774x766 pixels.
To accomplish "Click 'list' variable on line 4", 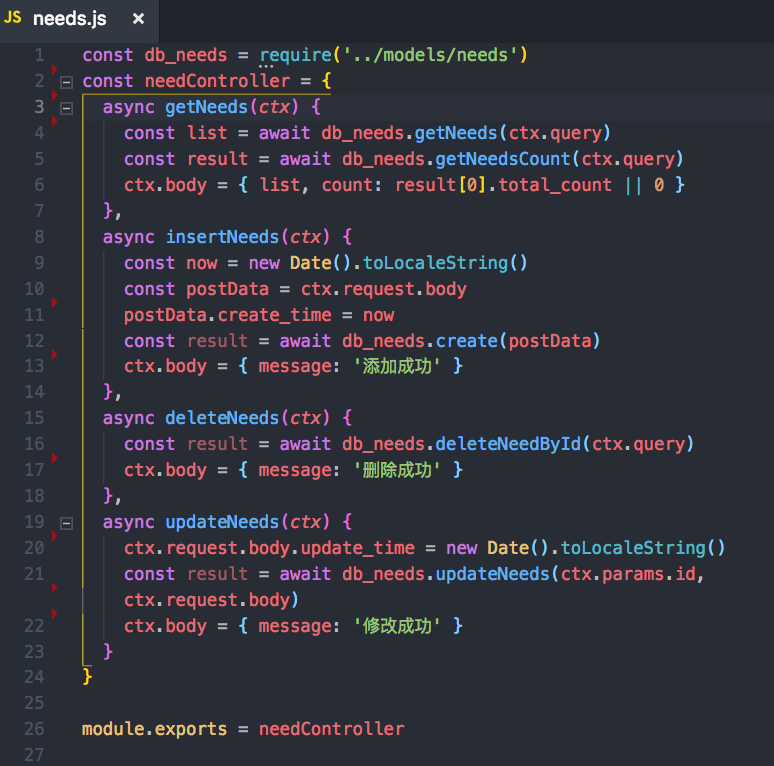I will pyautogui.click(x=207, y=133).
